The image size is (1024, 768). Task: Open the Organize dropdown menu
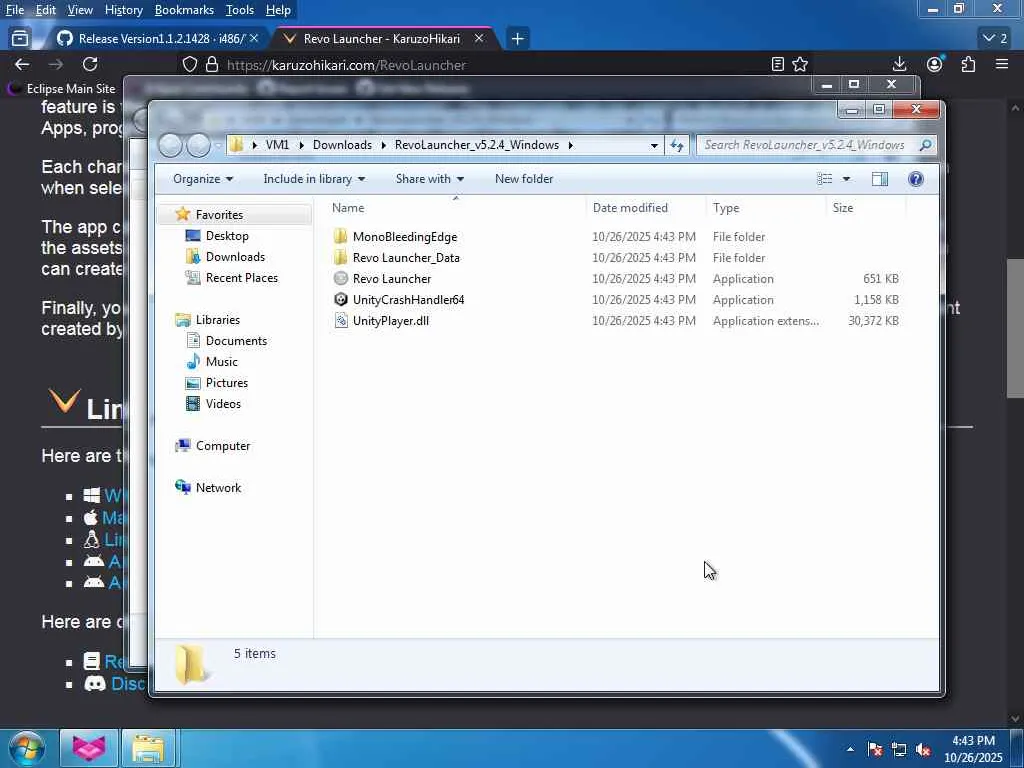[x=203, y=179]
